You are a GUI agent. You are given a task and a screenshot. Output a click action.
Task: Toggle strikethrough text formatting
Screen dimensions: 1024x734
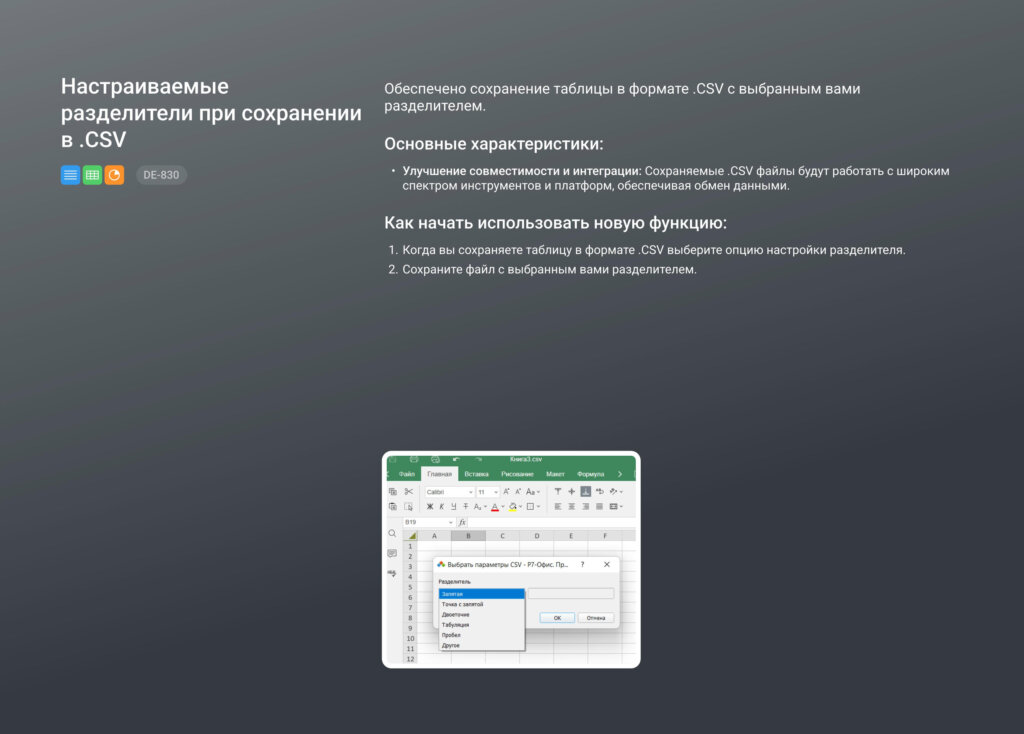pos(465,507)
